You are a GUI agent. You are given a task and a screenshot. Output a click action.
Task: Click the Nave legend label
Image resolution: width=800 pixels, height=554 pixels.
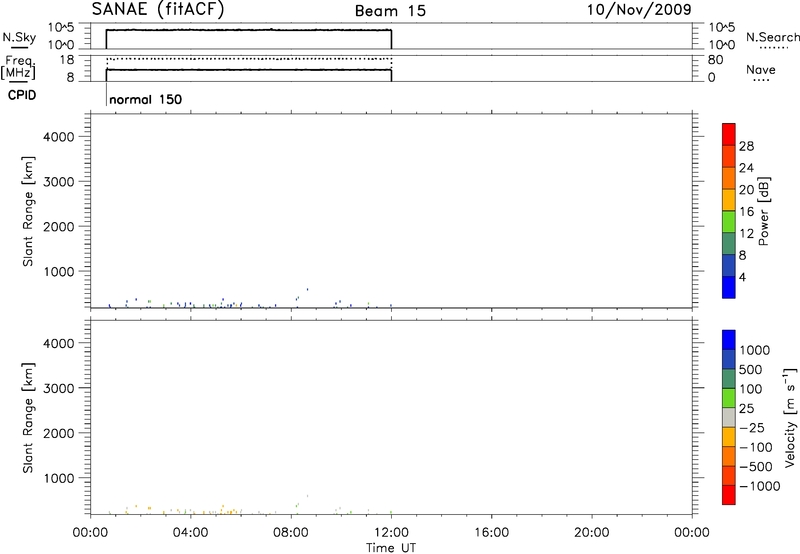(x=761, y=69)
